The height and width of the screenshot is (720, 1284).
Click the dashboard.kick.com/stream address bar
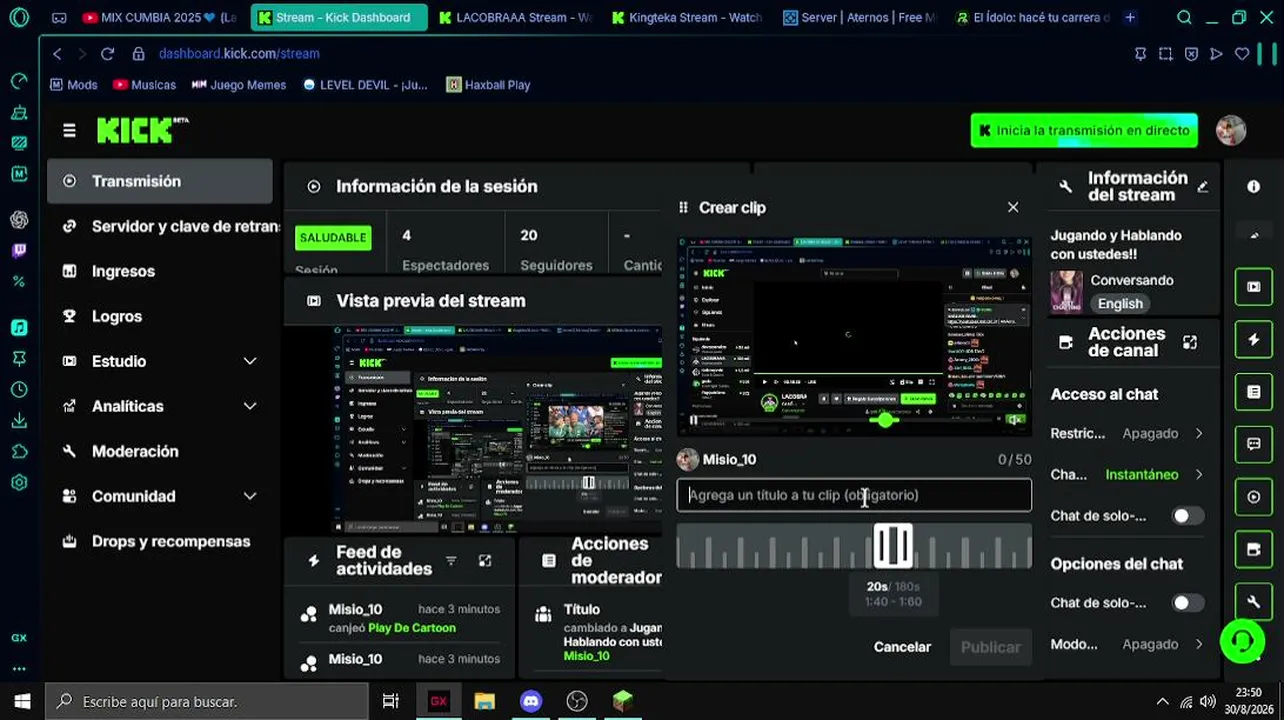239,54
